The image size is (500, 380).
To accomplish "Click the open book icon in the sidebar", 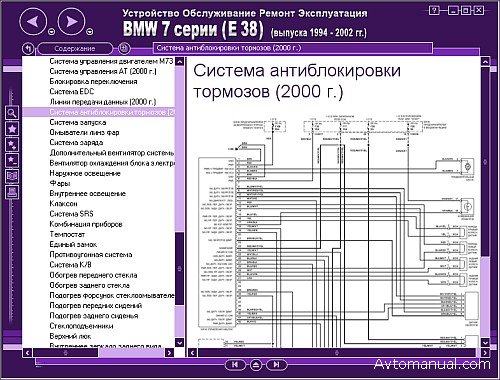I will (12, 176).
